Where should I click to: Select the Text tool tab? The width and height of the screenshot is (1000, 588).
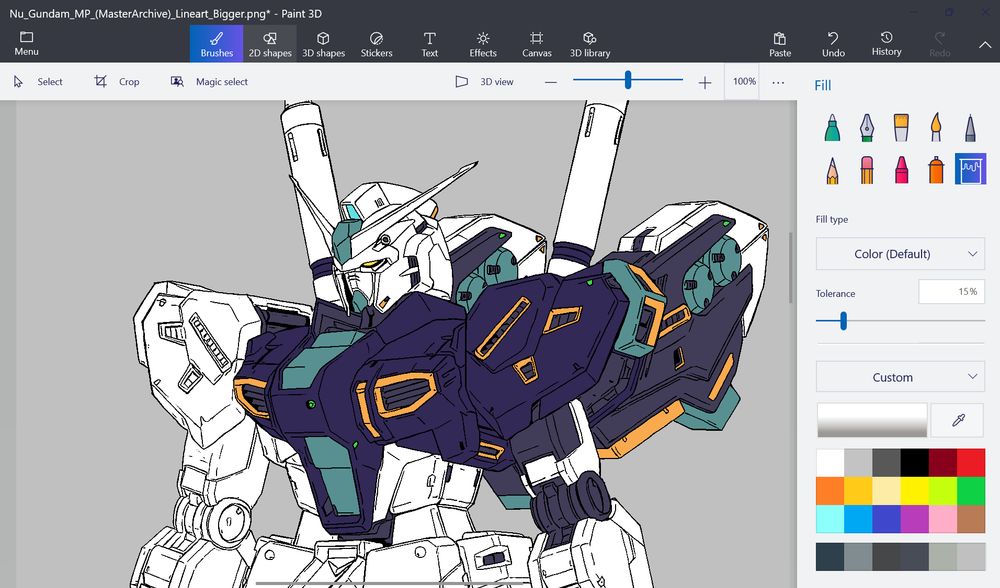coord(430,43)
